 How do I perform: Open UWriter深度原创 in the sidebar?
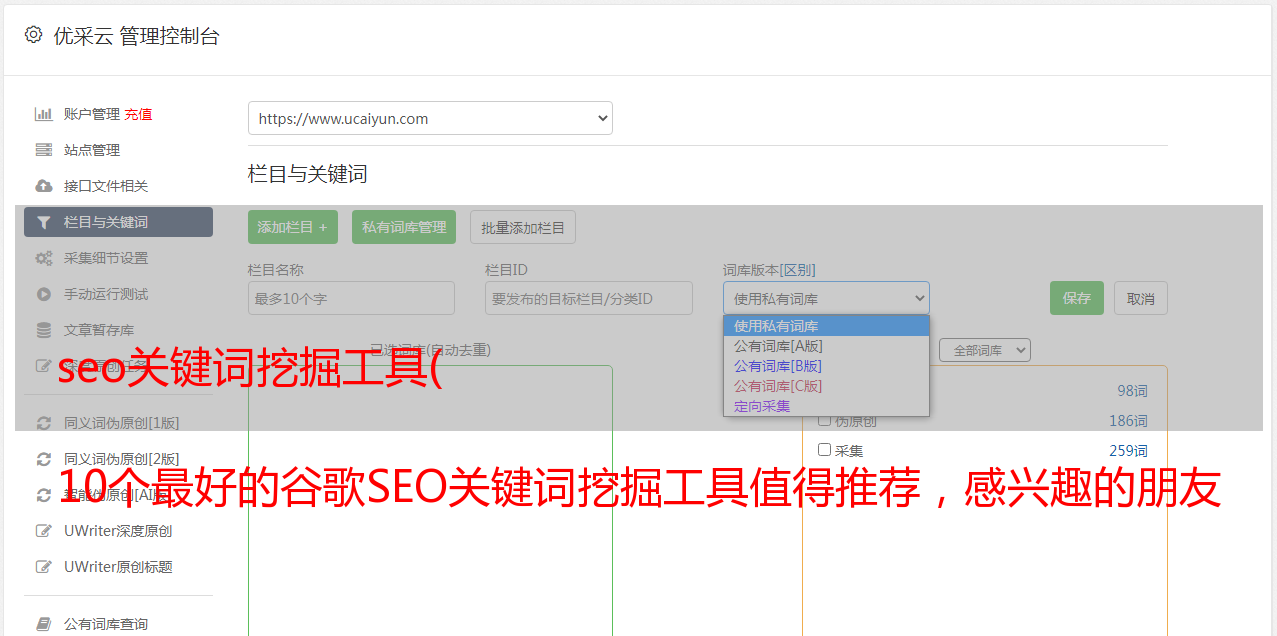click(118, 531)
